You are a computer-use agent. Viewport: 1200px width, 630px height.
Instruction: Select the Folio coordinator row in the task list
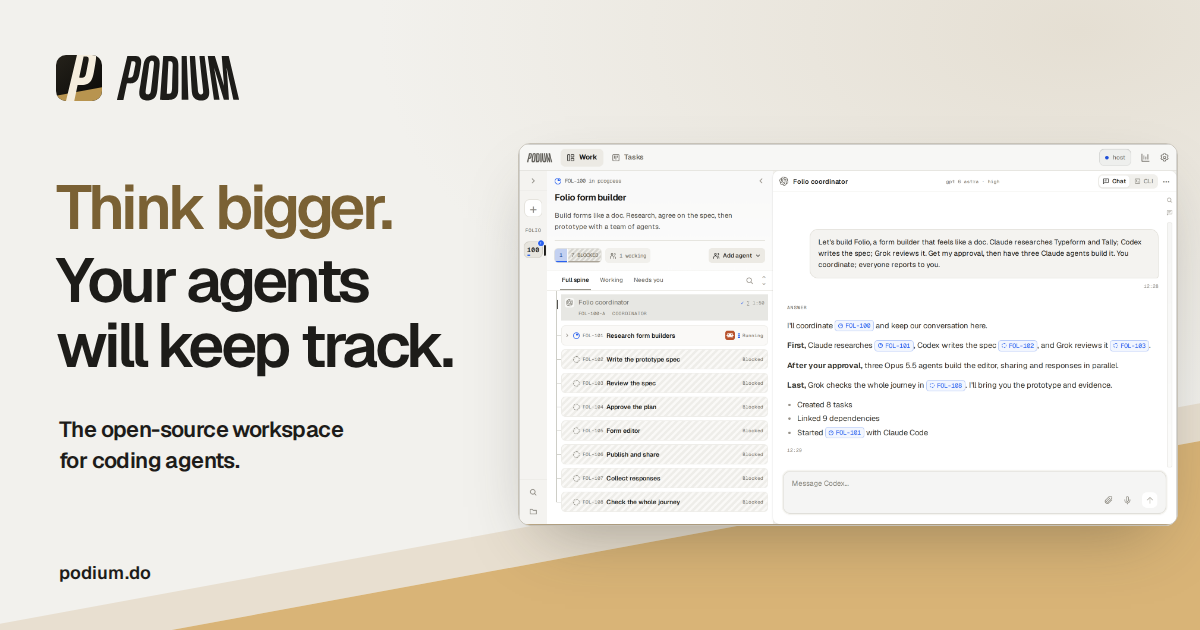coord(664,307)
